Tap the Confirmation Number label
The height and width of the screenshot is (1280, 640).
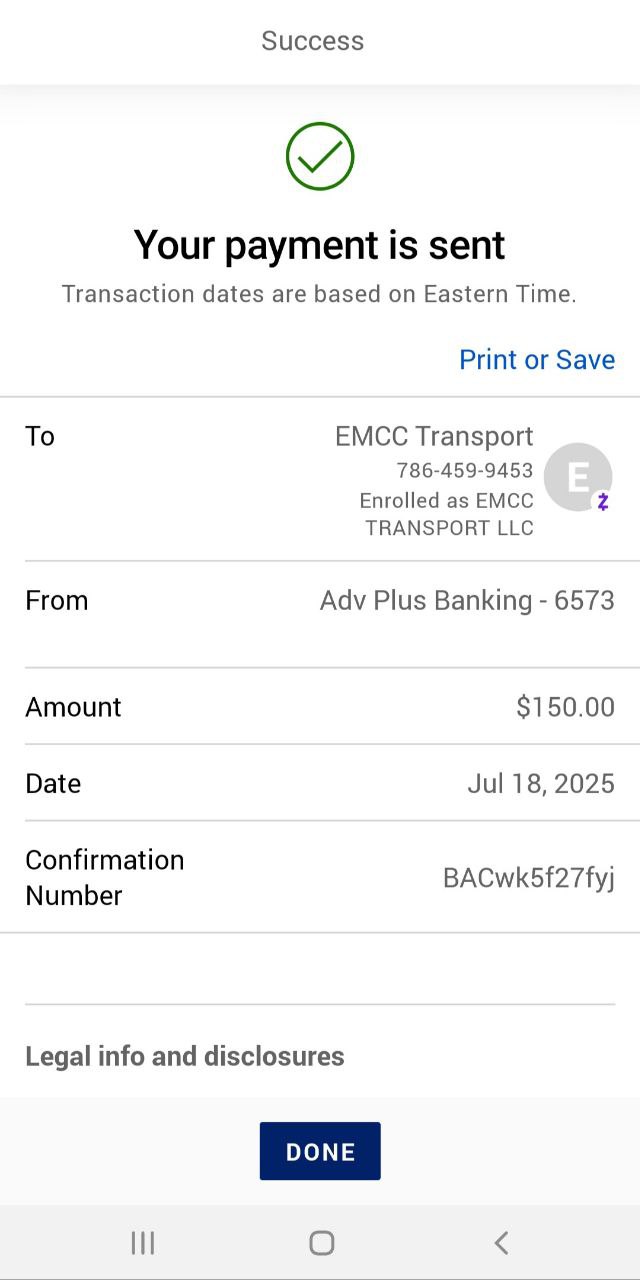(104, 877)
